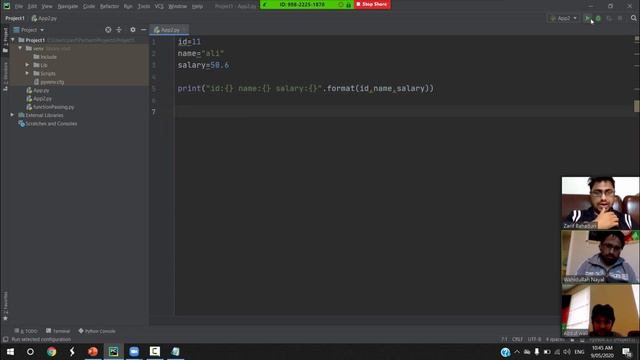Click the print statement on line 5

305,89
